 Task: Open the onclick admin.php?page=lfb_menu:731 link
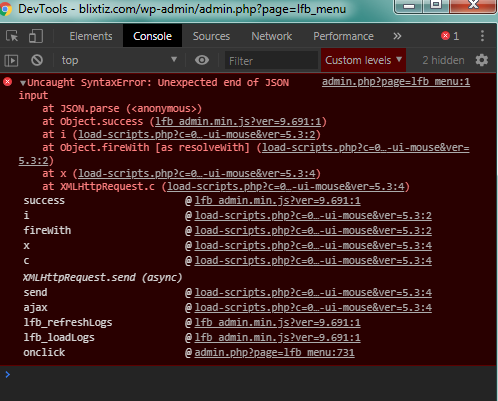pos(274,352)
